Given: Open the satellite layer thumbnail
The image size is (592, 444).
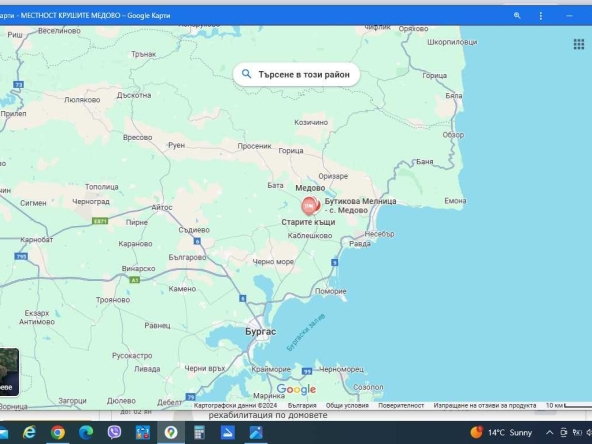Looking at the screenshot, I should pos(8,372).
